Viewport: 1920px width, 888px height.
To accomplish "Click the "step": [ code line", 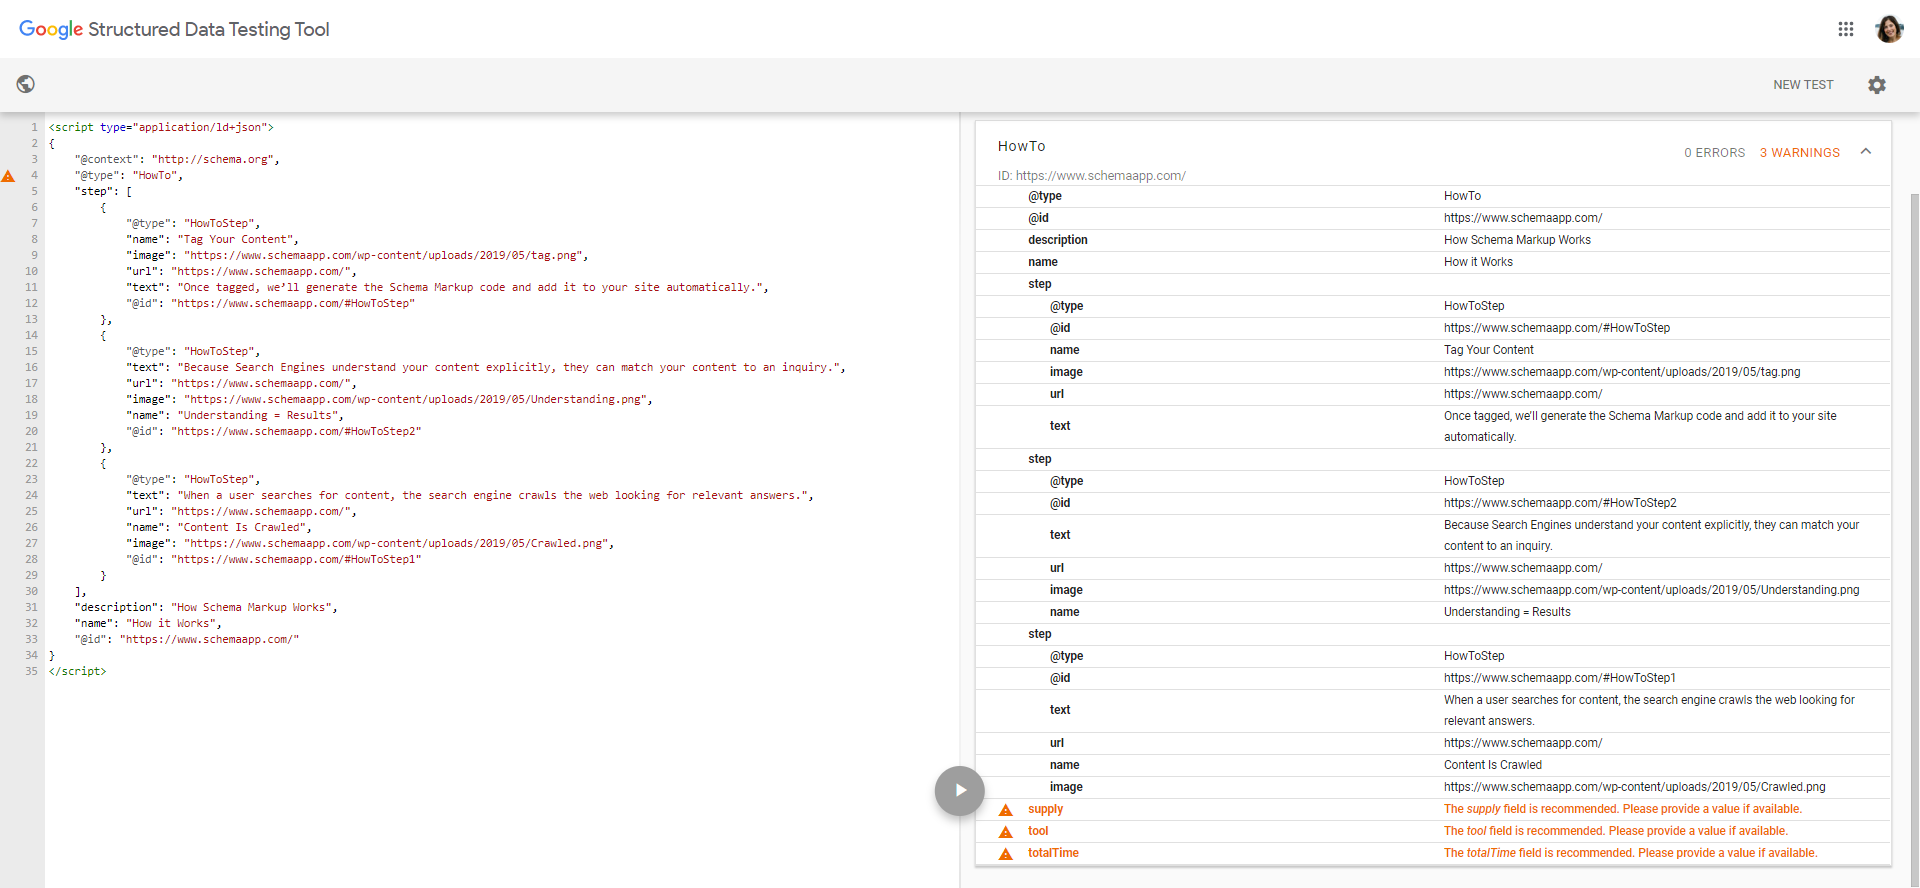I will click(103, 191).
